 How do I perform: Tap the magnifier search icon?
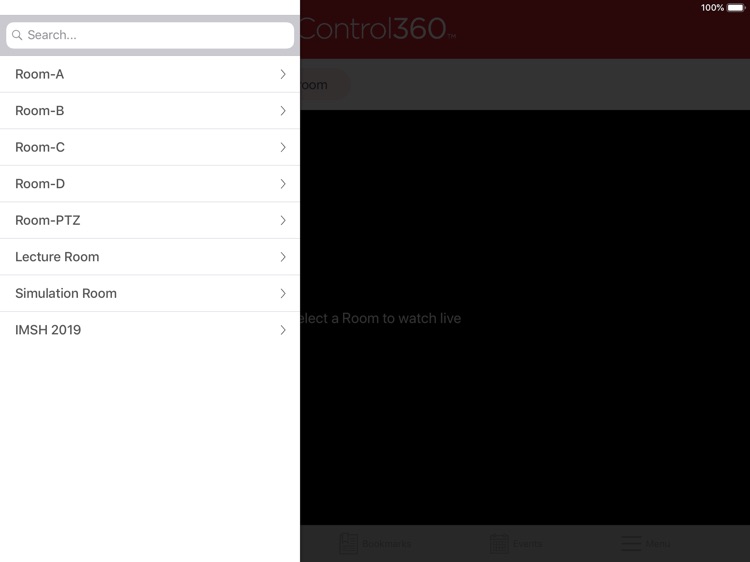(x=17, y=35)
